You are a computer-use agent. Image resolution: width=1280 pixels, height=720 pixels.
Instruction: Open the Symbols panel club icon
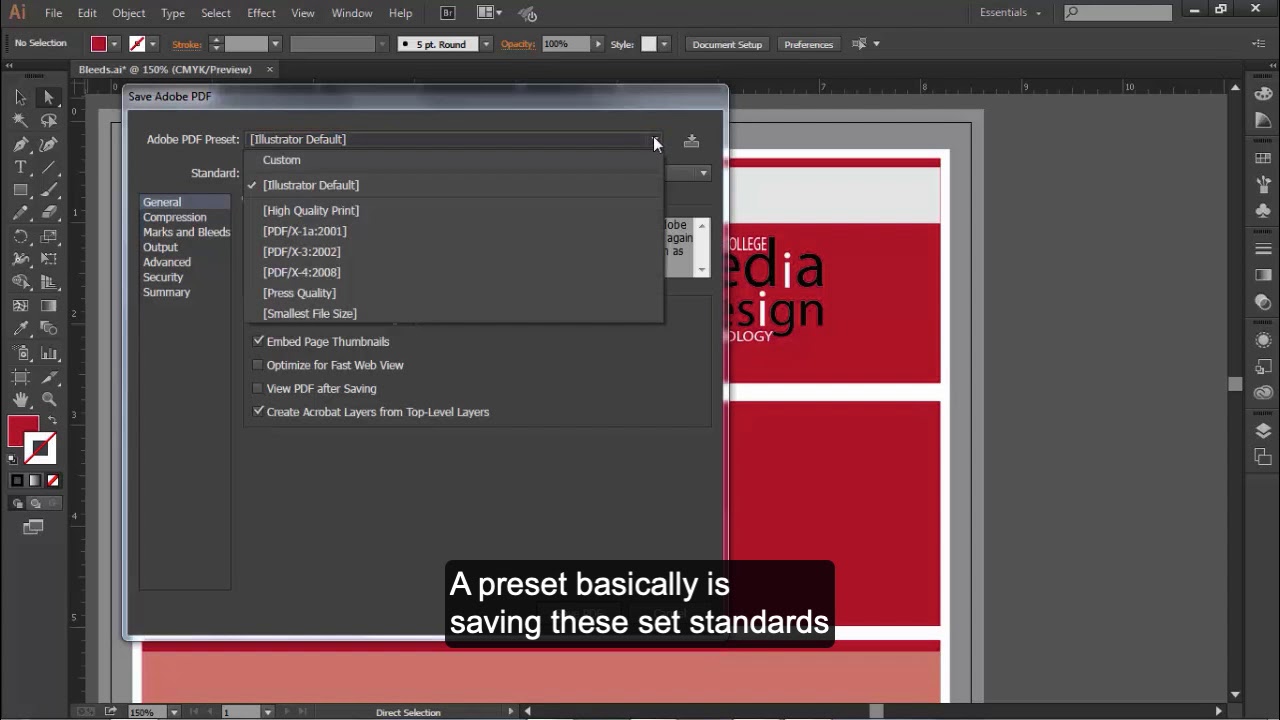[x=1263, y=211]
